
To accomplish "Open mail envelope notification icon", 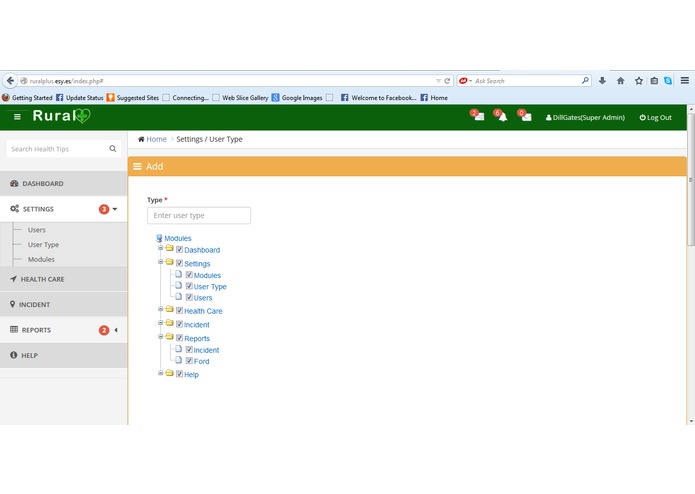I will coord(524,115).
